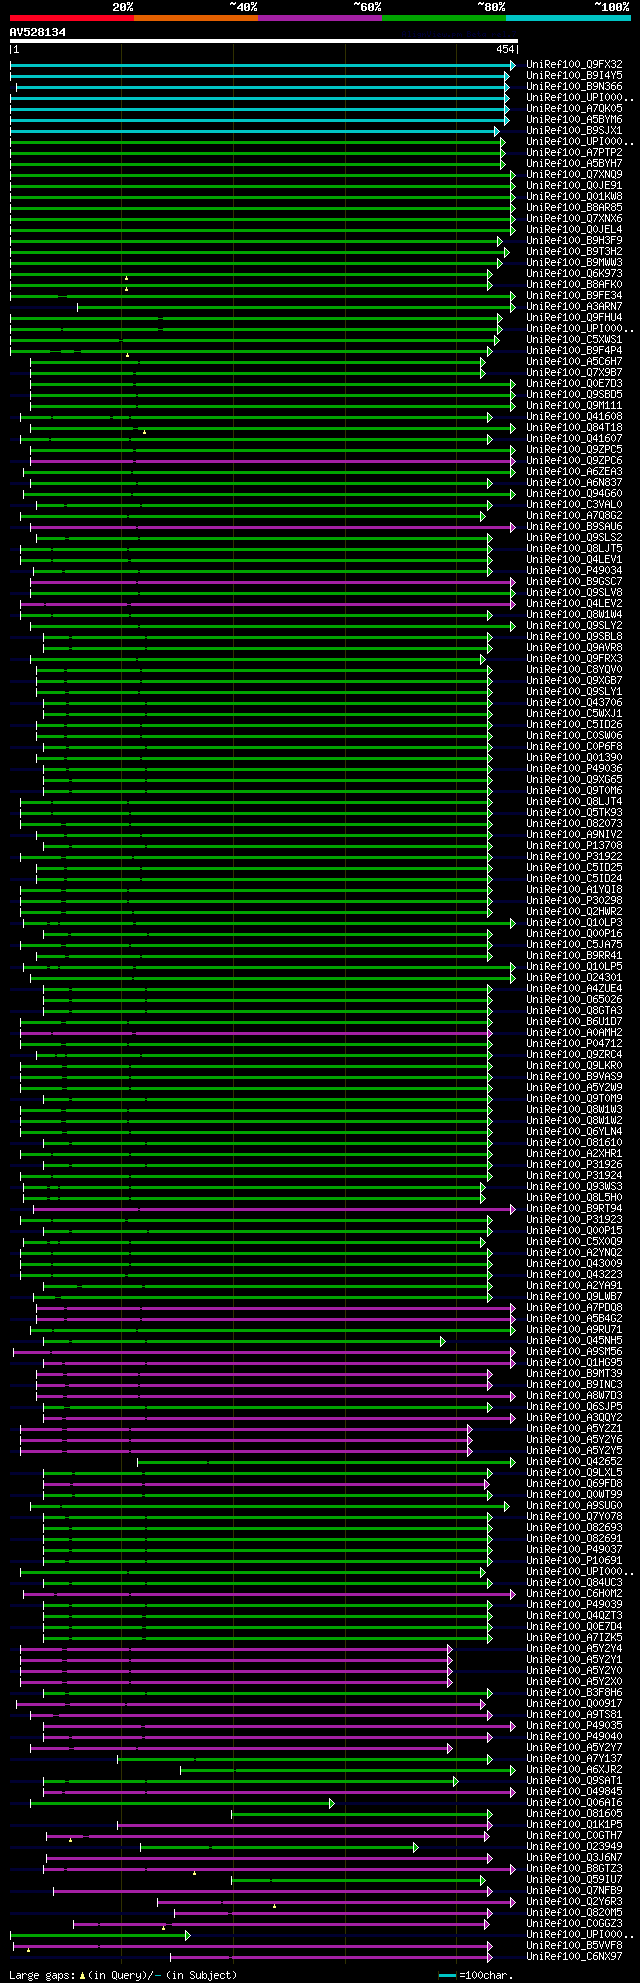Screen dimensions: 640x1983
Task: Click the hit label UniRef100_B8AR85
Action: (x=574, y=207)
